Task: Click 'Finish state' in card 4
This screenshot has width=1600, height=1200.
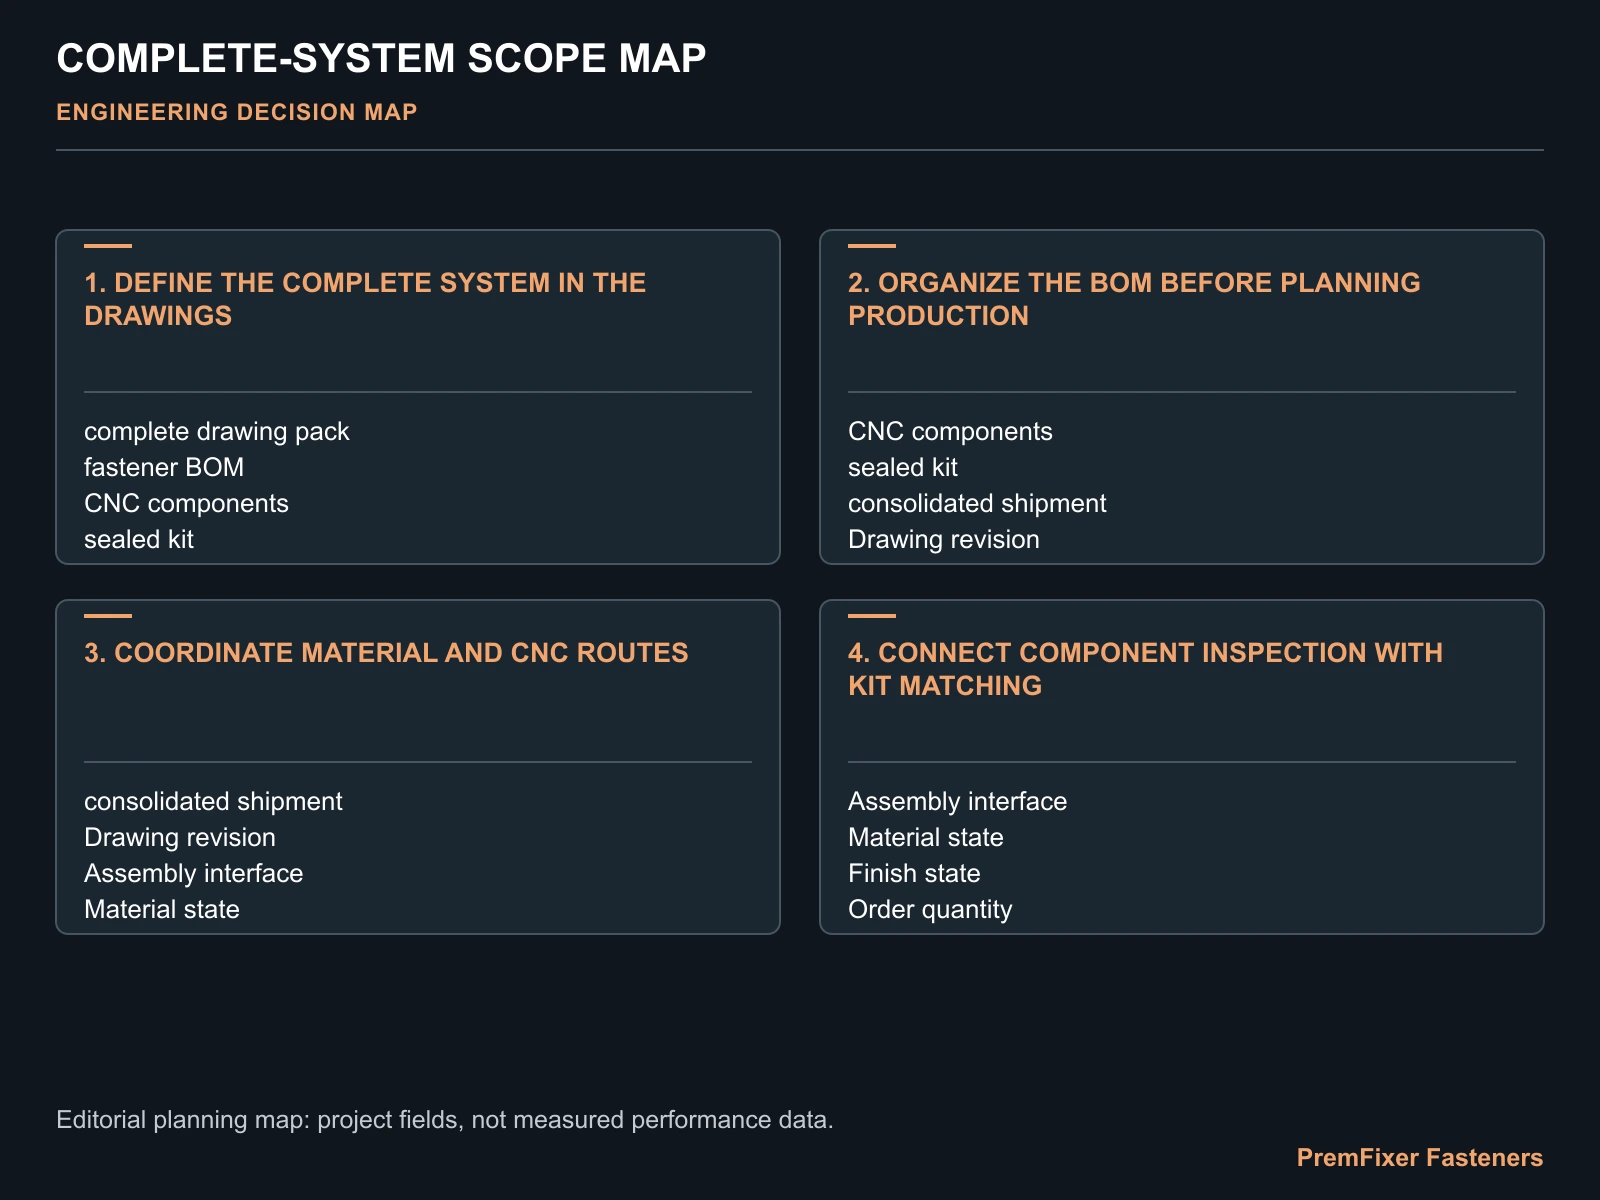Action: 914,873
